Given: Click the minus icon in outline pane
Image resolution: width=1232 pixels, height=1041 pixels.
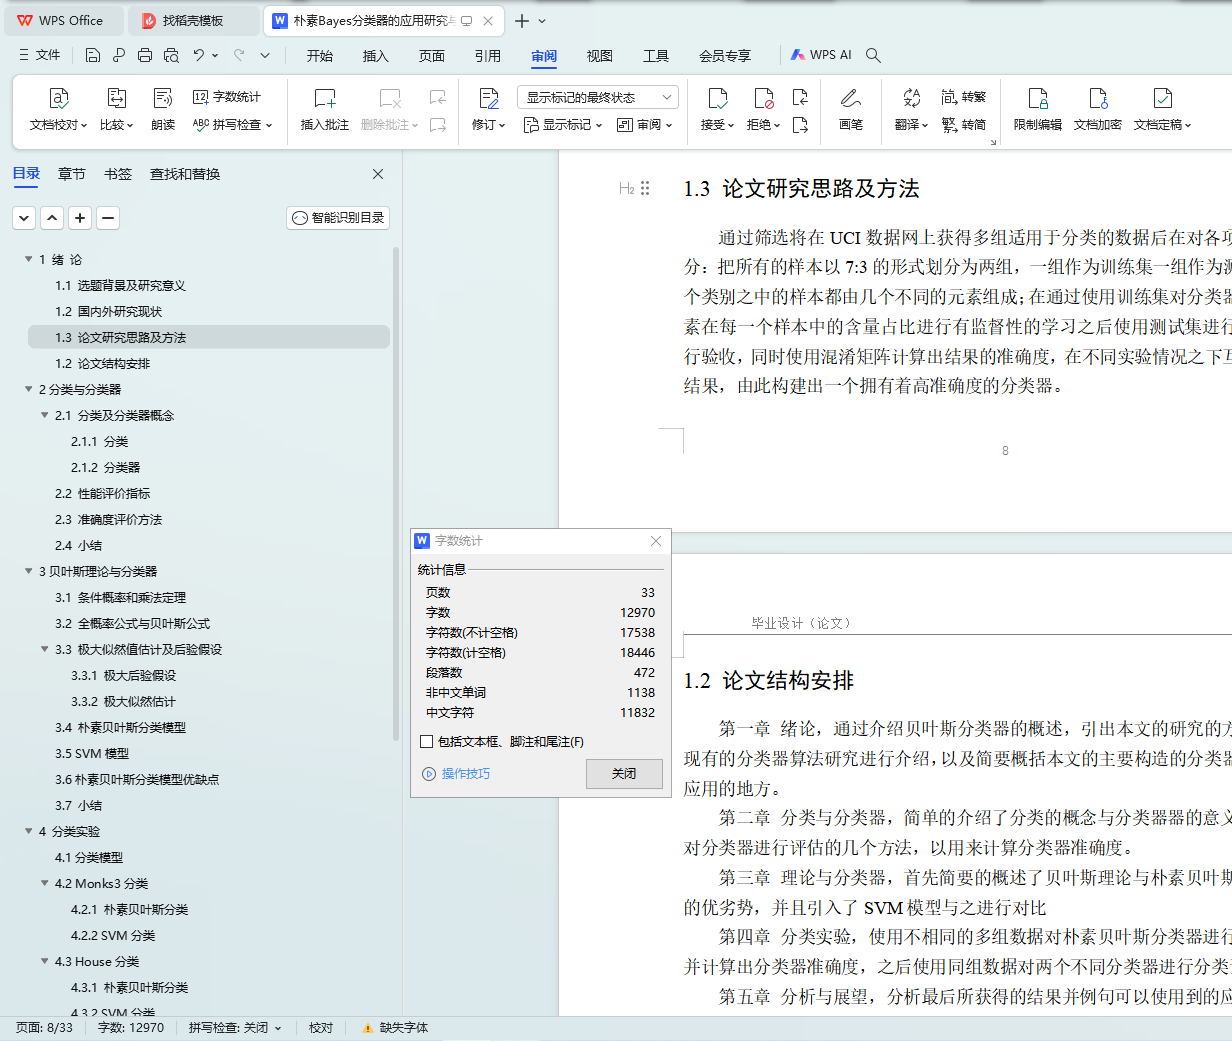Looking at the screenshot, I should [x=108, y=218].
